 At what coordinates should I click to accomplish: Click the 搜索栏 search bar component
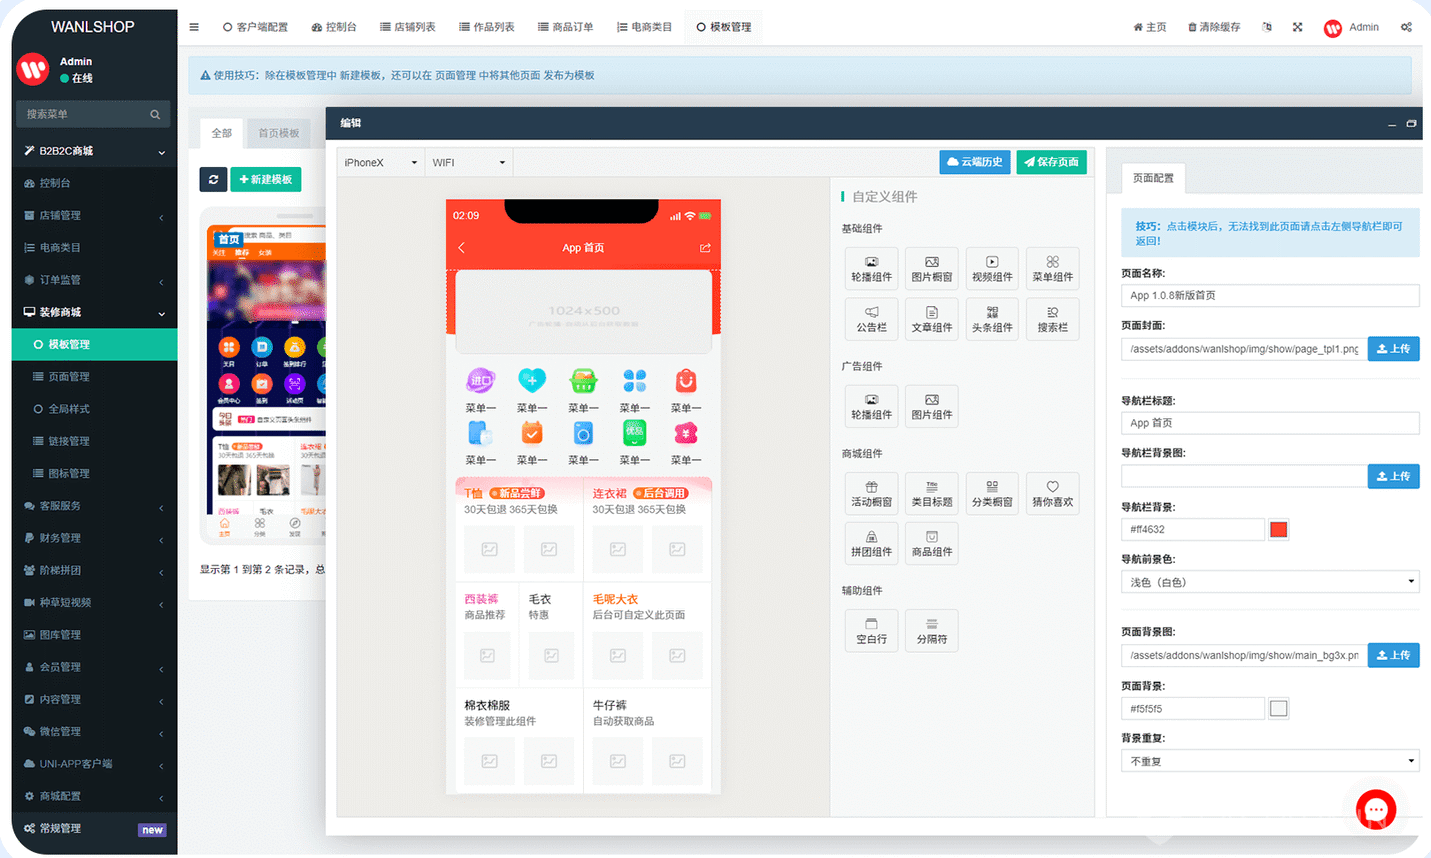1052,319
